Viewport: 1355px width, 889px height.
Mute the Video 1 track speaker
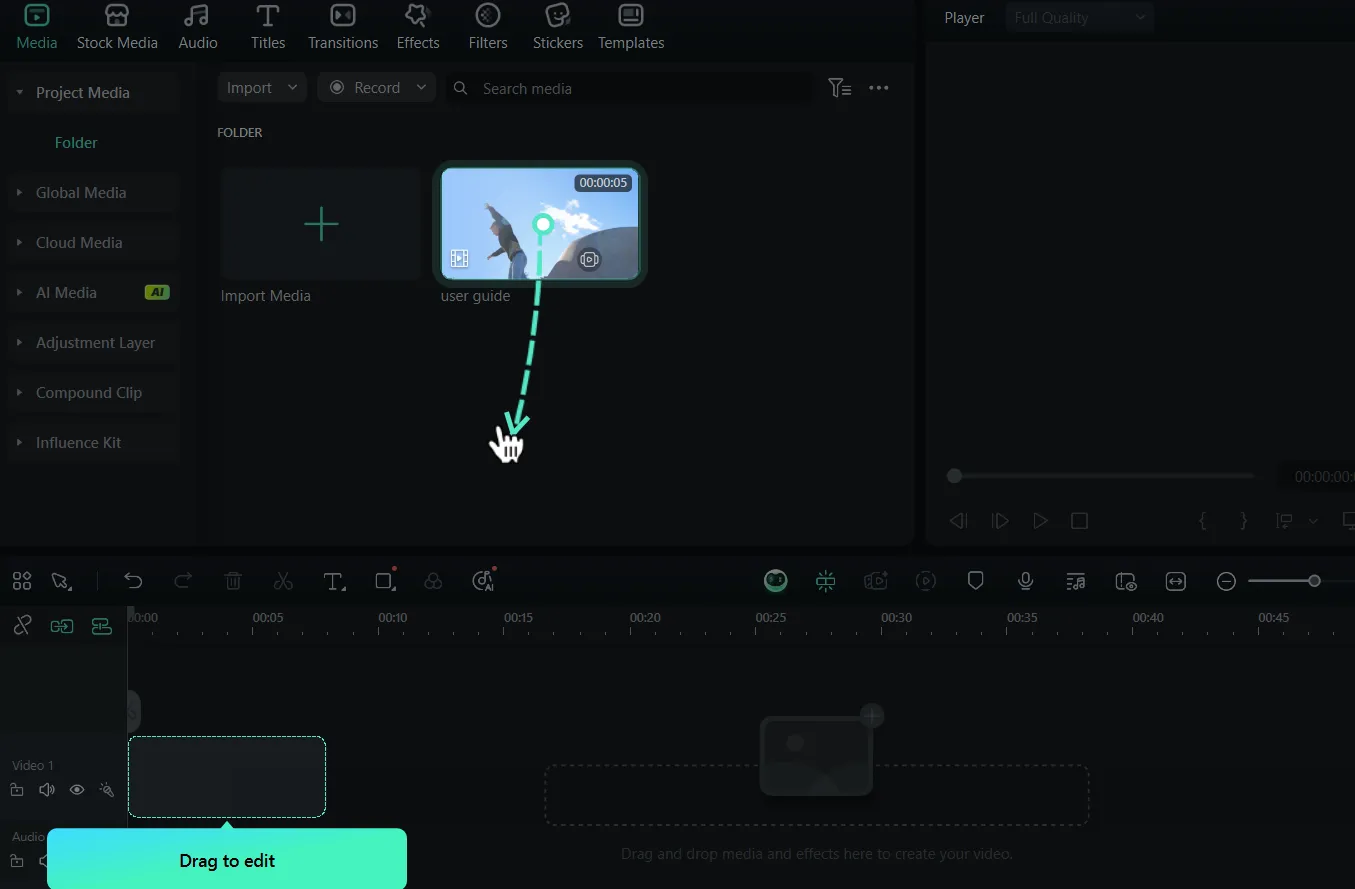point(46,790)
